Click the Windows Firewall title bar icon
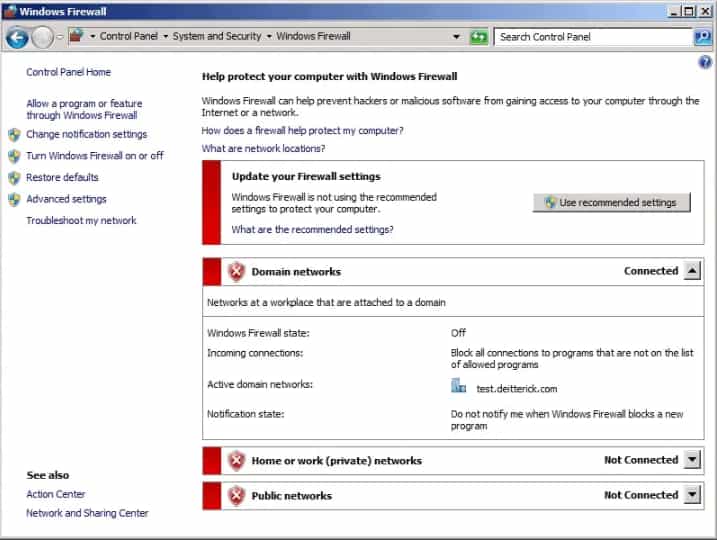Screen dimensions: 717x540 [x=10, y=11]
